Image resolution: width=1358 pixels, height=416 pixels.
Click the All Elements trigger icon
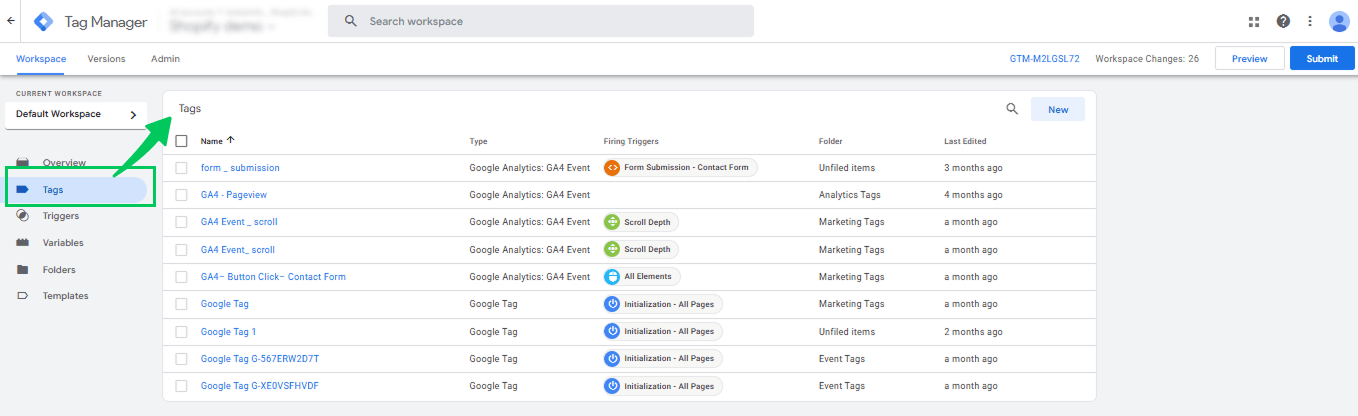[x=613, y=276]
